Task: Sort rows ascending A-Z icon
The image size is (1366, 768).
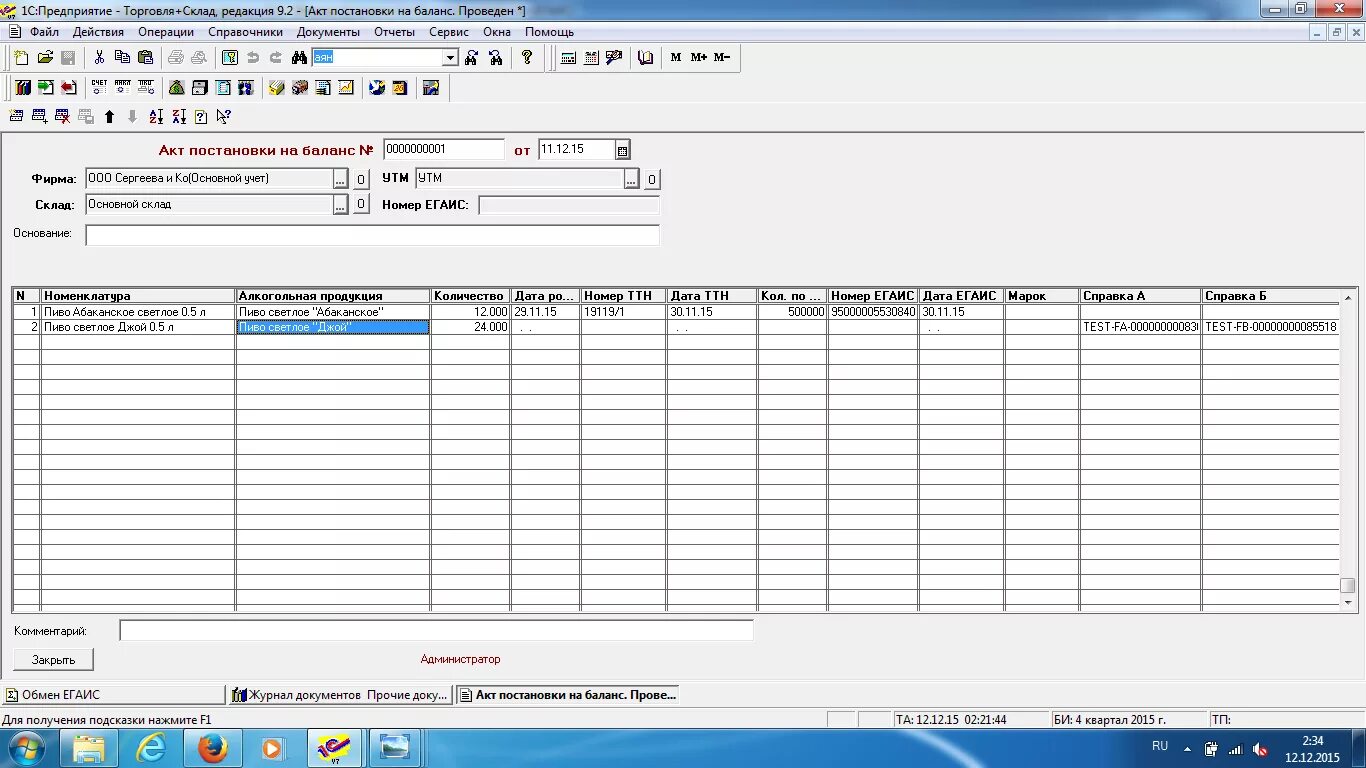Action: click(156, 117)
